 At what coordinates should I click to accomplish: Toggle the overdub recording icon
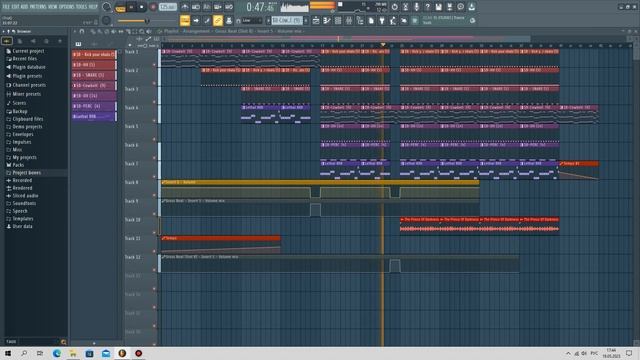tap(218, 7)
